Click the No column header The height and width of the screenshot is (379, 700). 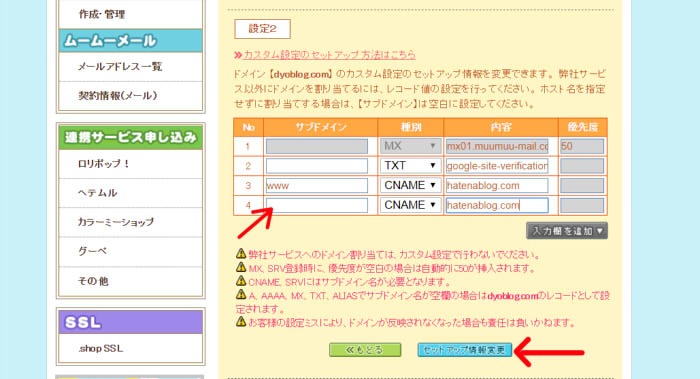(x=249, y=127)
